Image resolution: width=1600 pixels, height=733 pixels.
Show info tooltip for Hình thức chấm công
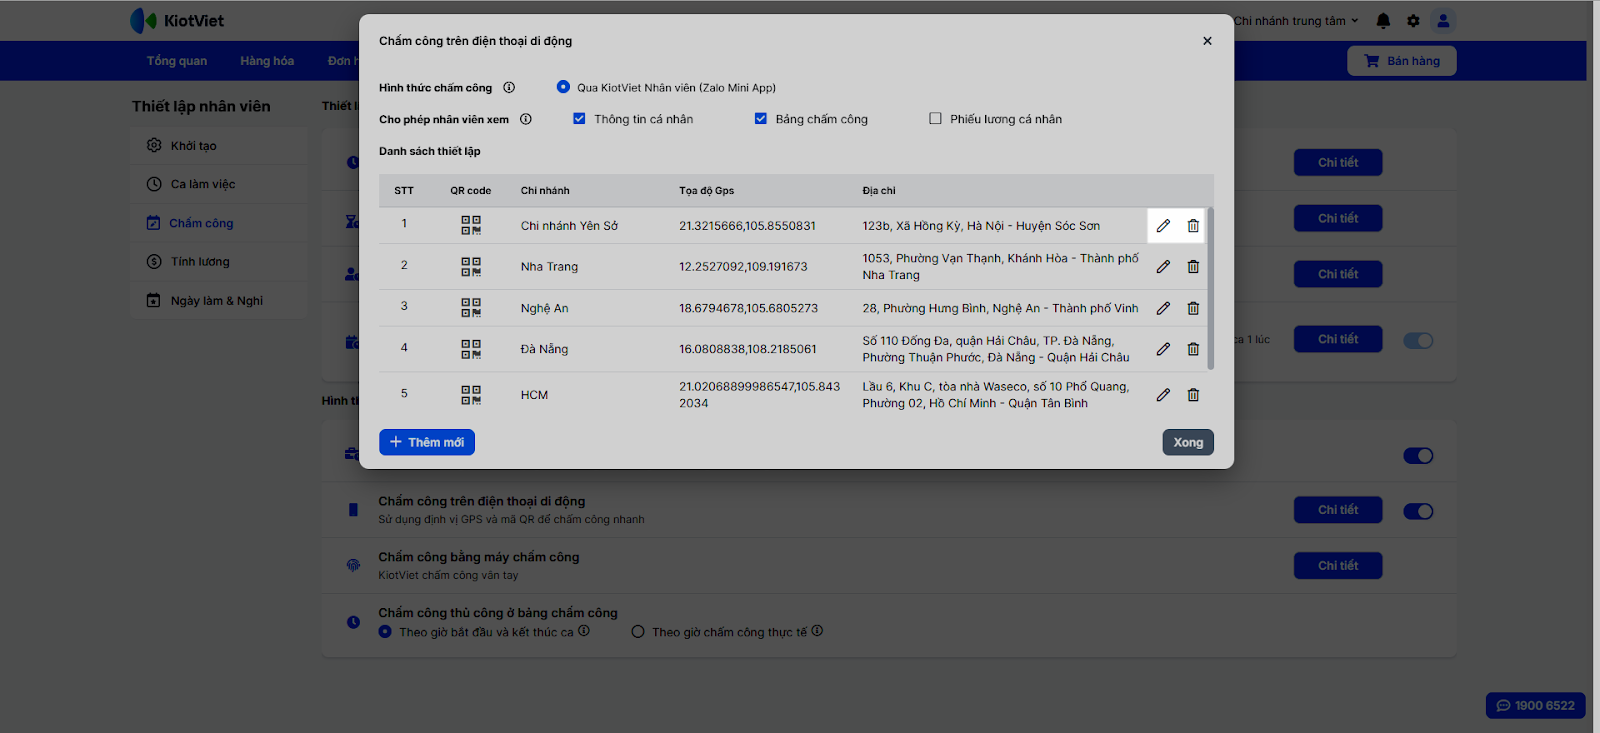509,88
